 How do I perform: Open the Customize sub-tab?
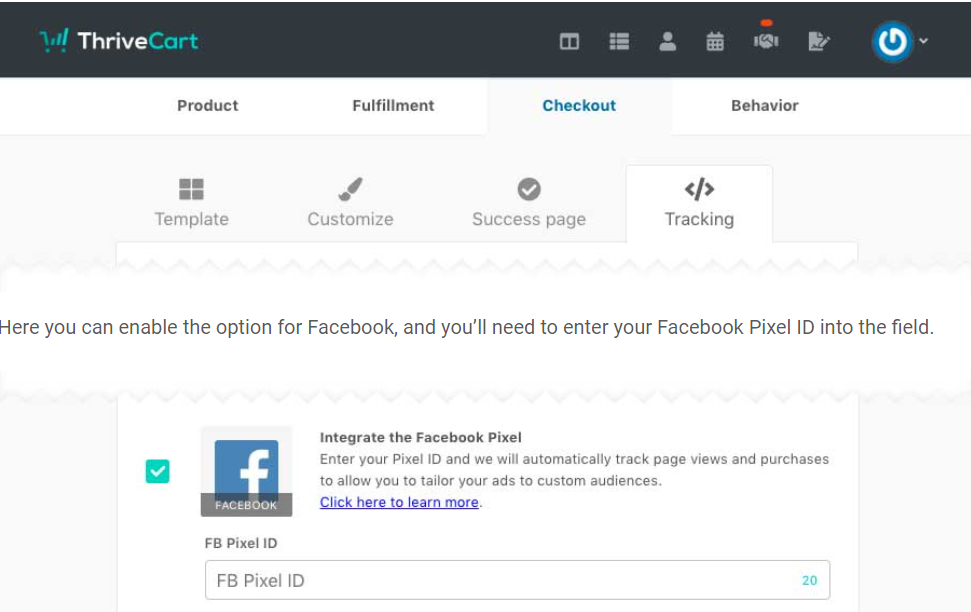coord(350,204)
